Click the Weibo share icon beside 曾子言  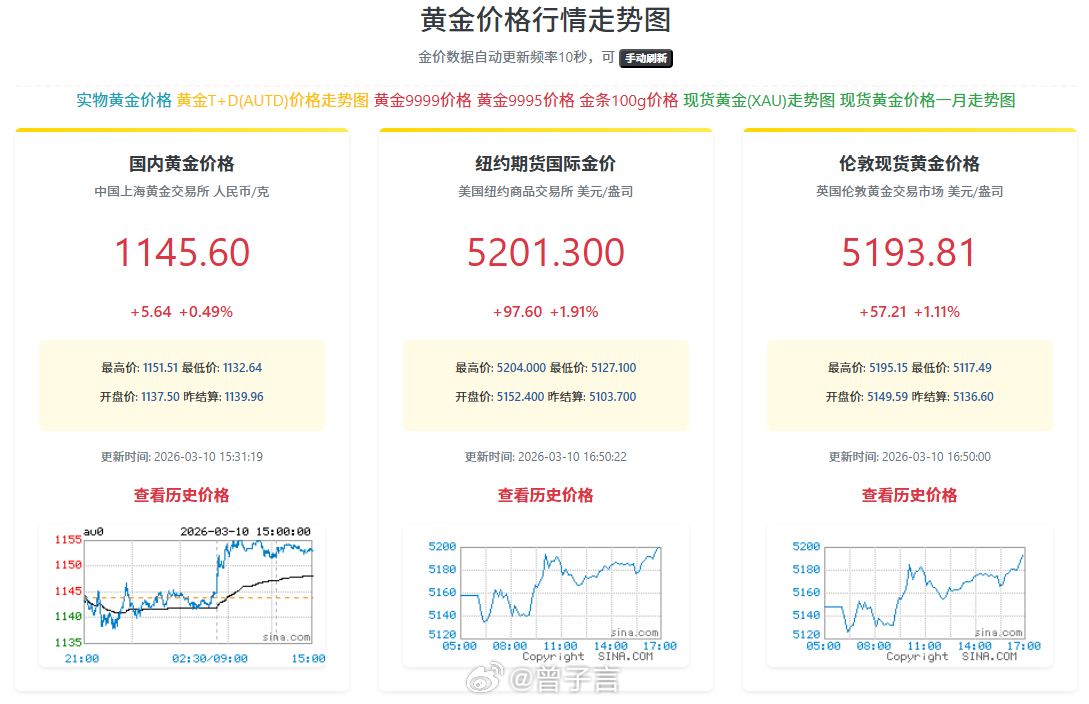click(x=486, y=679)
